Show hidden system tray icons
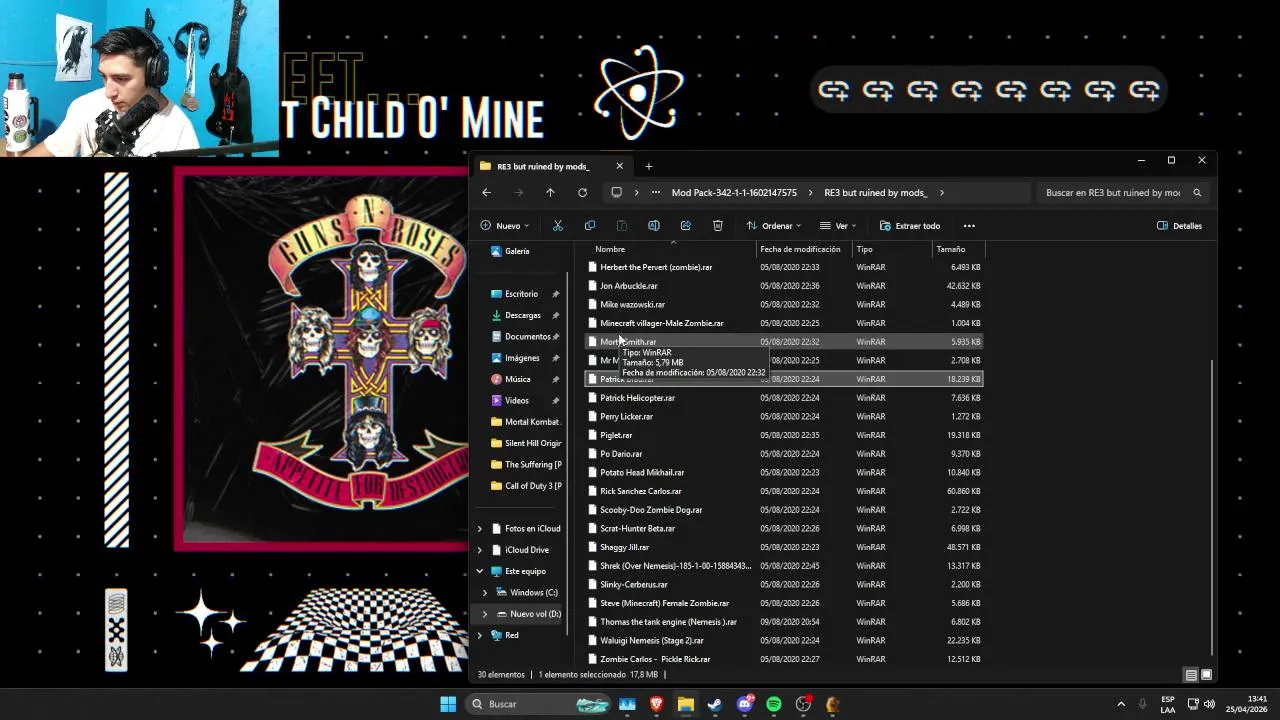The height and width of the screenshot is (720, 1280). tap(1121, 704)
